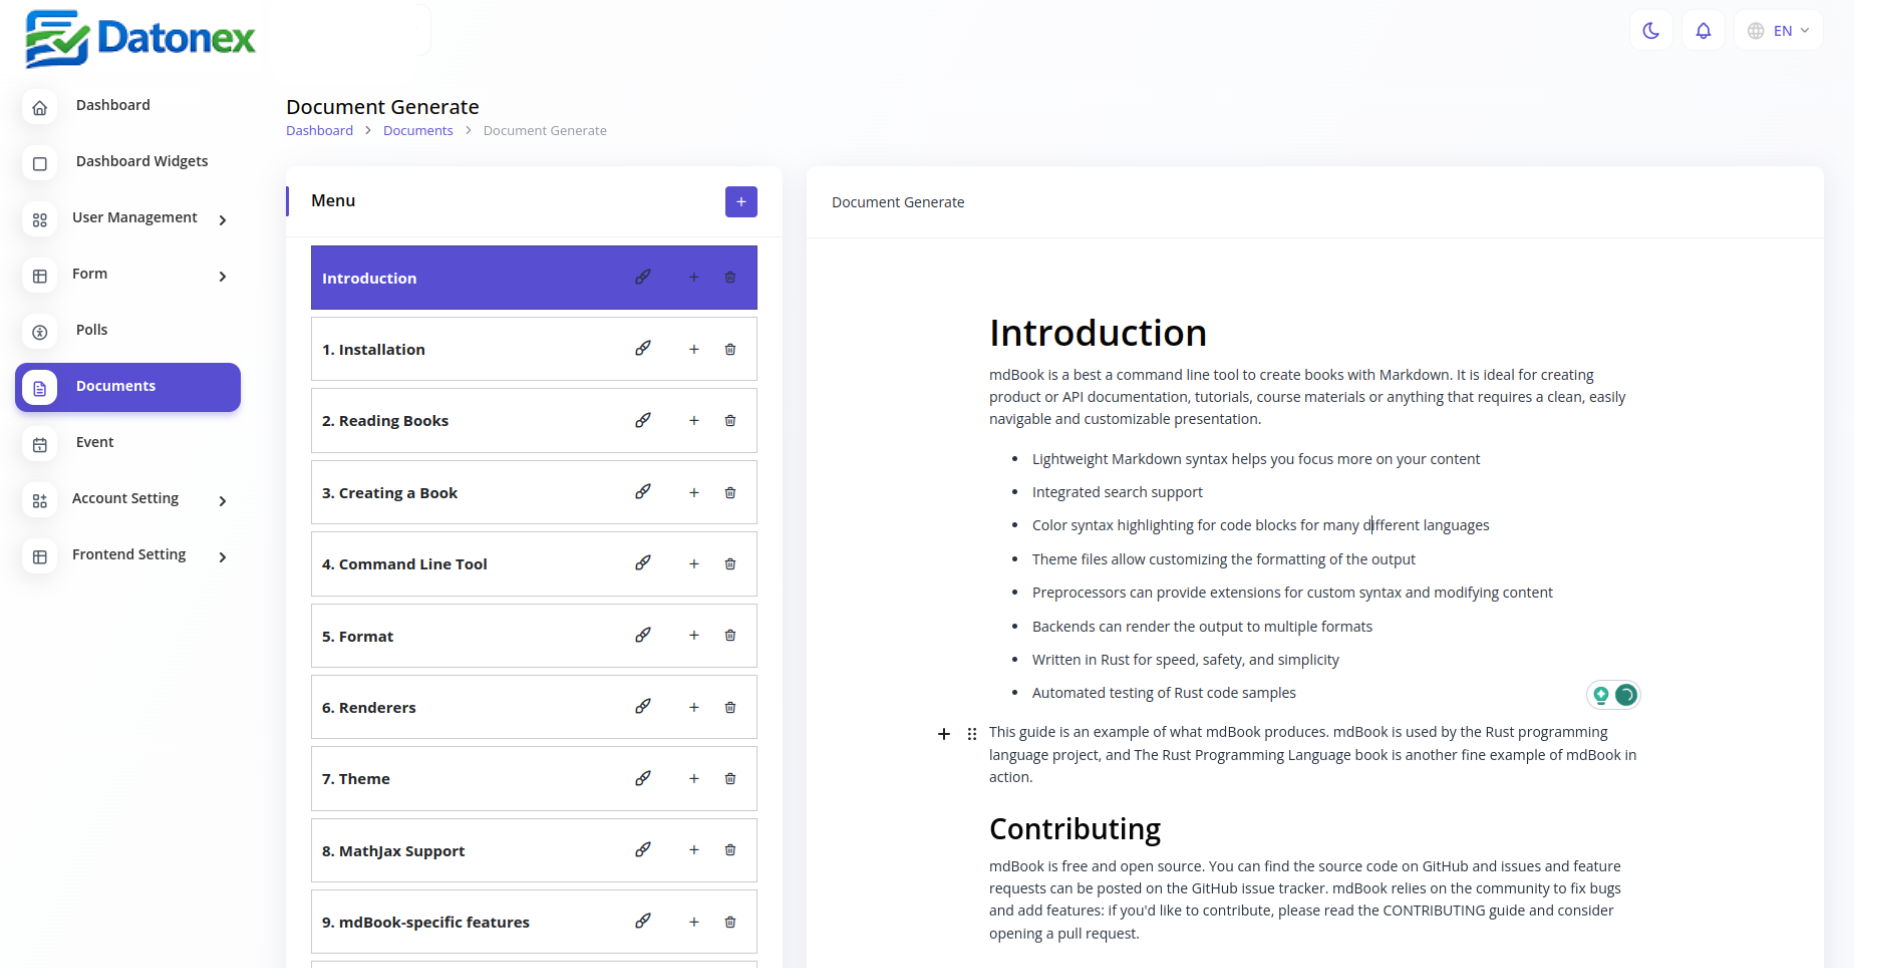Toggle dark mode with moon icon
Screen dimensions: 1896x980
[1650, 31]
